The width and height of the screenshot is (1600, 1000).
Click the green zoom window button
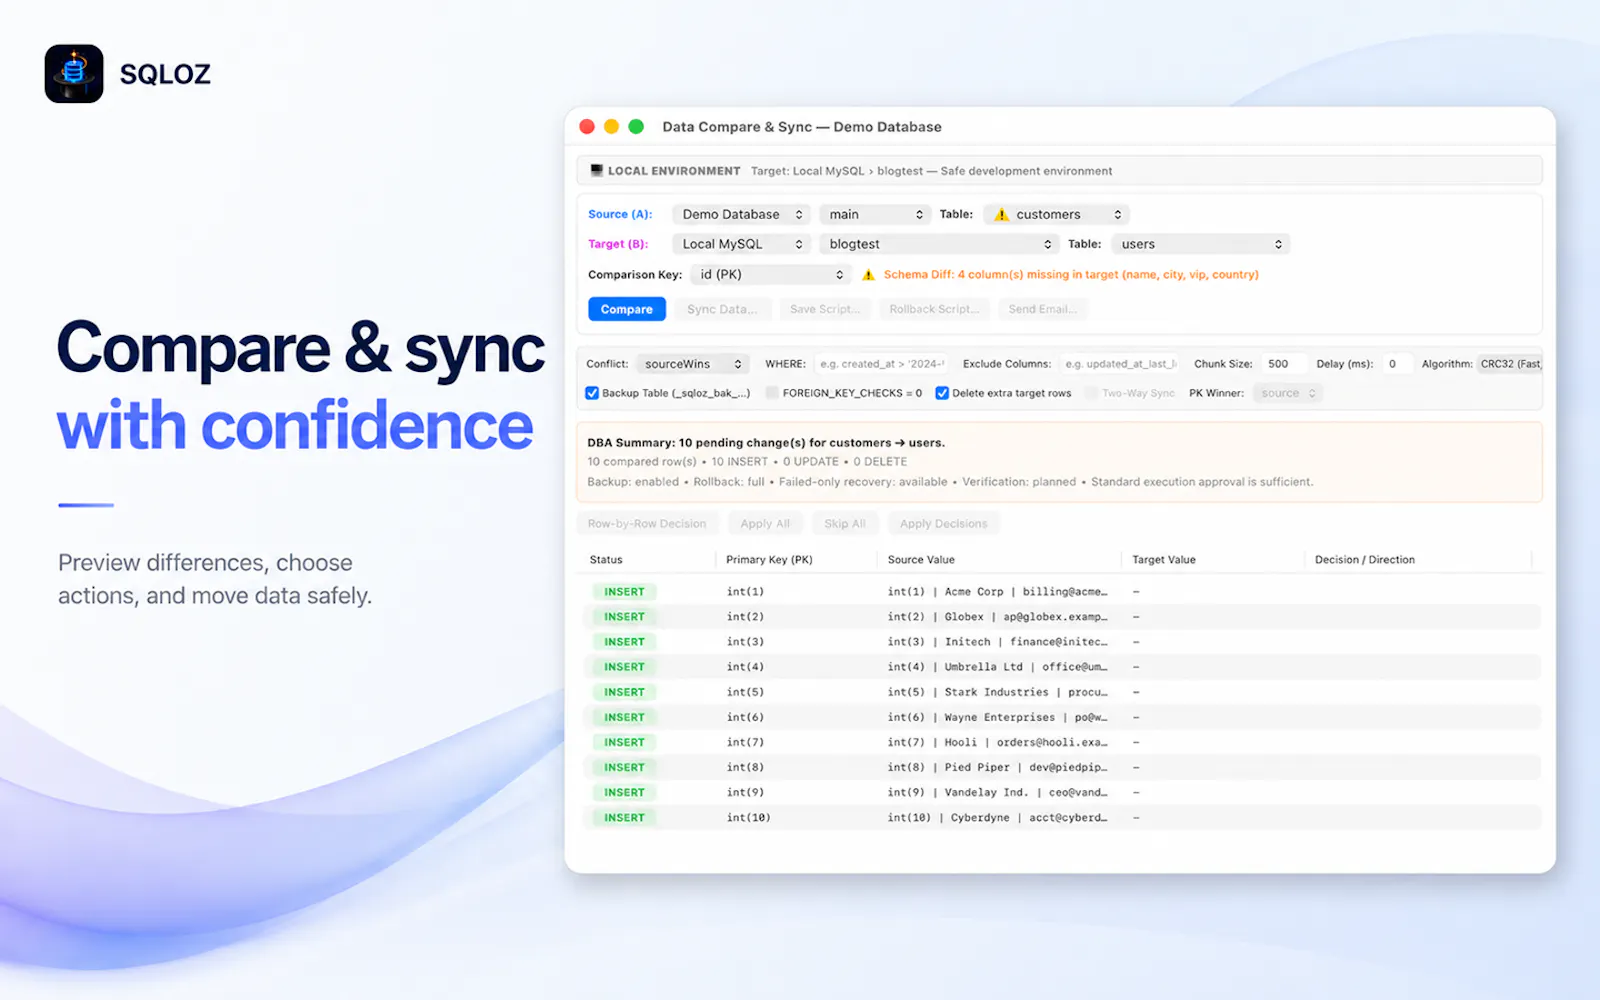point(636,127)
